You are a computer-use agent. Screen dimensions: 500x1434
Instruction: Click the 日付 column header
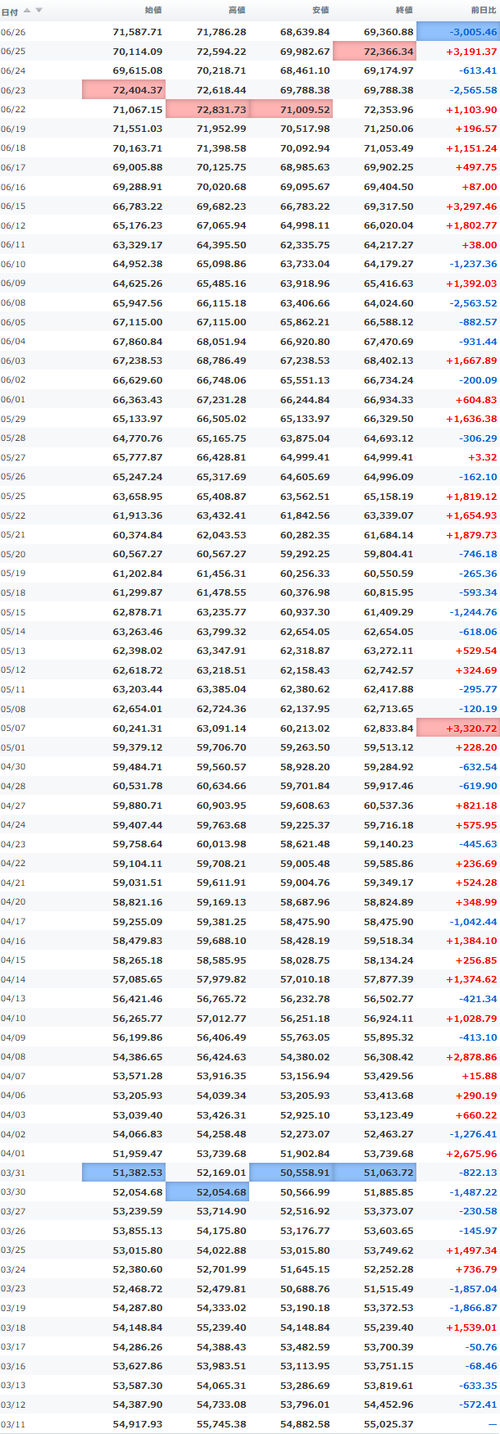pos(10,10)
